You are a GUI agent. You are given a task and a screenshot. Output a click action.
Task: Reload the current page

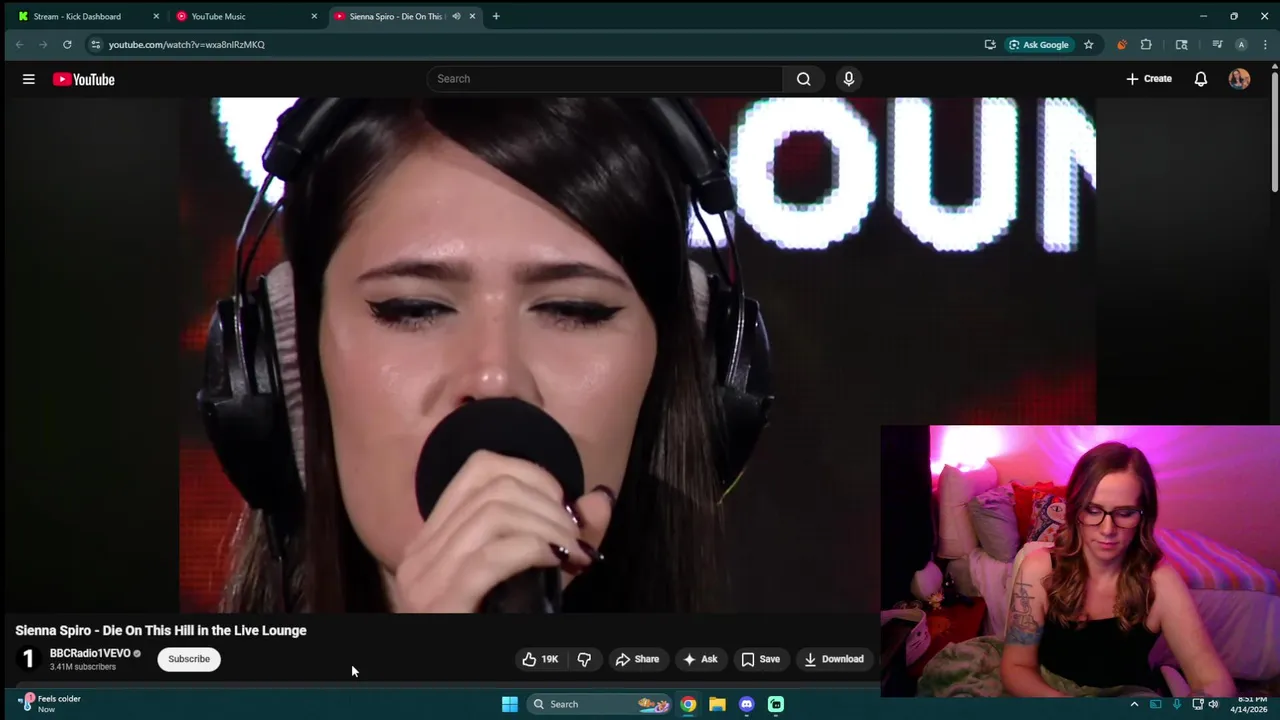coord(67,44)
